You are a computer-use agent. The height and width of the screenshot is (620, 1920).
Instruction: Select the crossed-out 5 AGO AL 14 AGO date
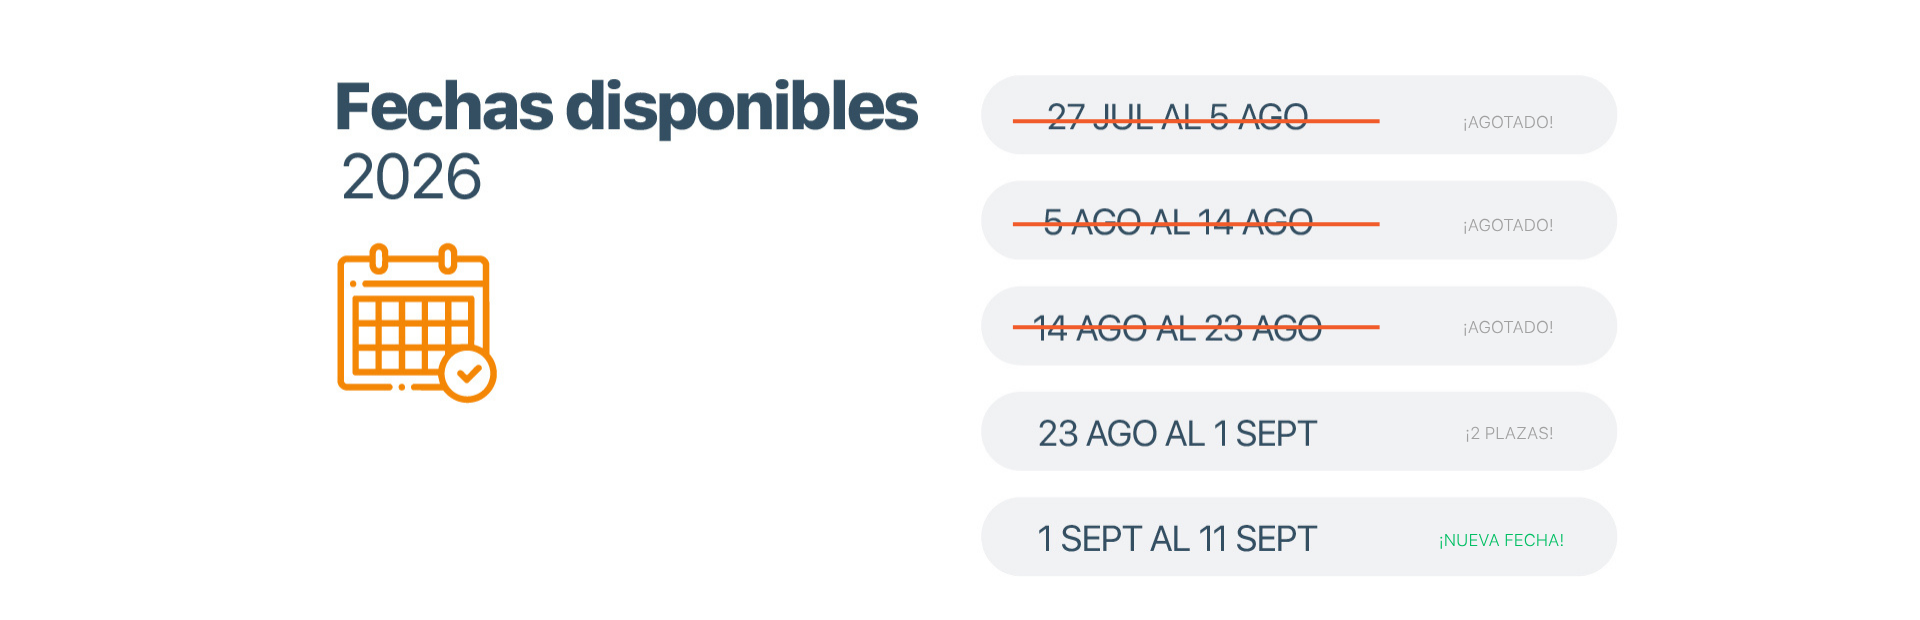pyautogui.click(x=1177, y=222)
